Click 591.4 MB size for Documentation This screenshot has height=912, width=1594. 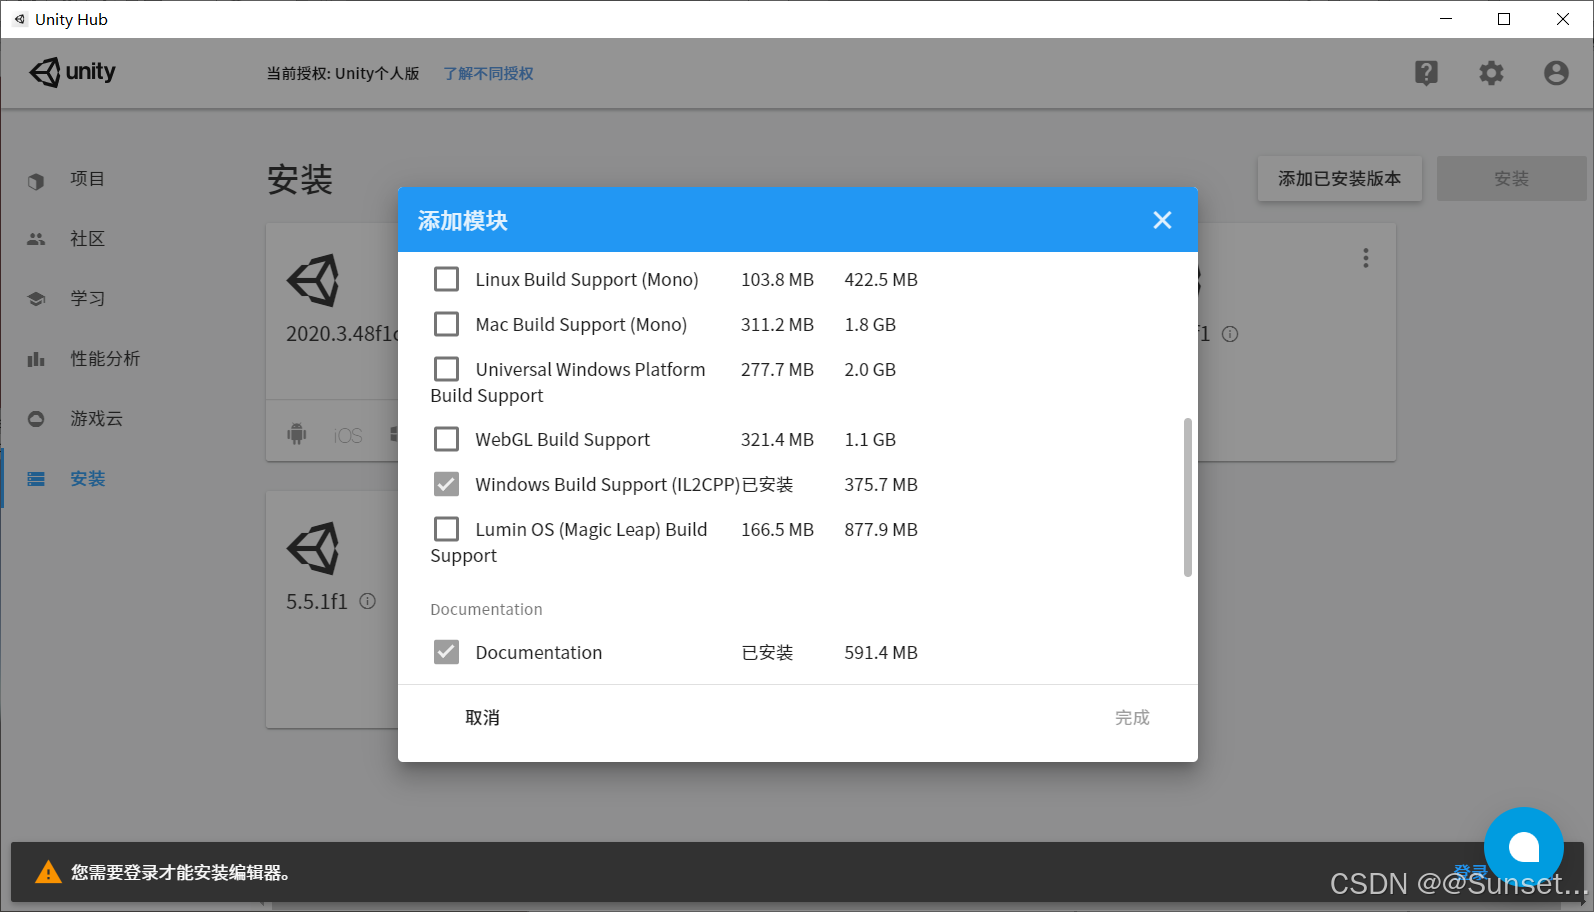pyautogui.click(x=881, y=653)
